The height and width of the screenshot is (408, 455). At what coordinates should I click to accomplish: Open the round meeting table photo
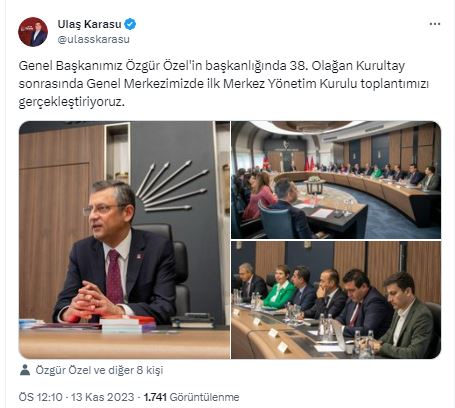[336, 180]
